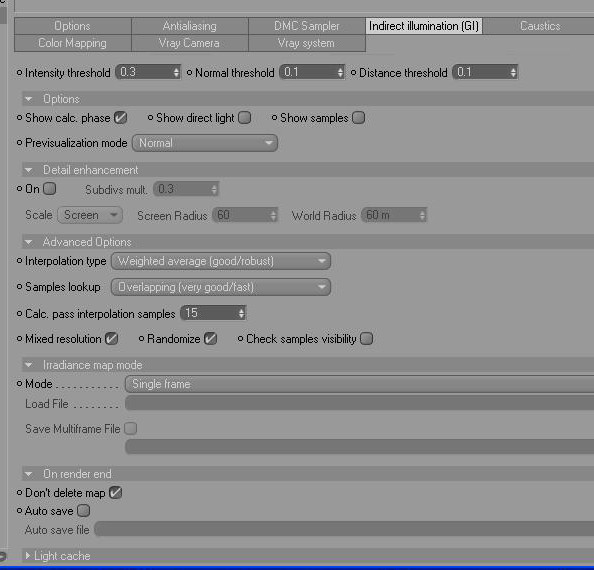Disable Mixed resolution checkbox
This screenshot has height=570, width=594.
(x=112, y=339)
